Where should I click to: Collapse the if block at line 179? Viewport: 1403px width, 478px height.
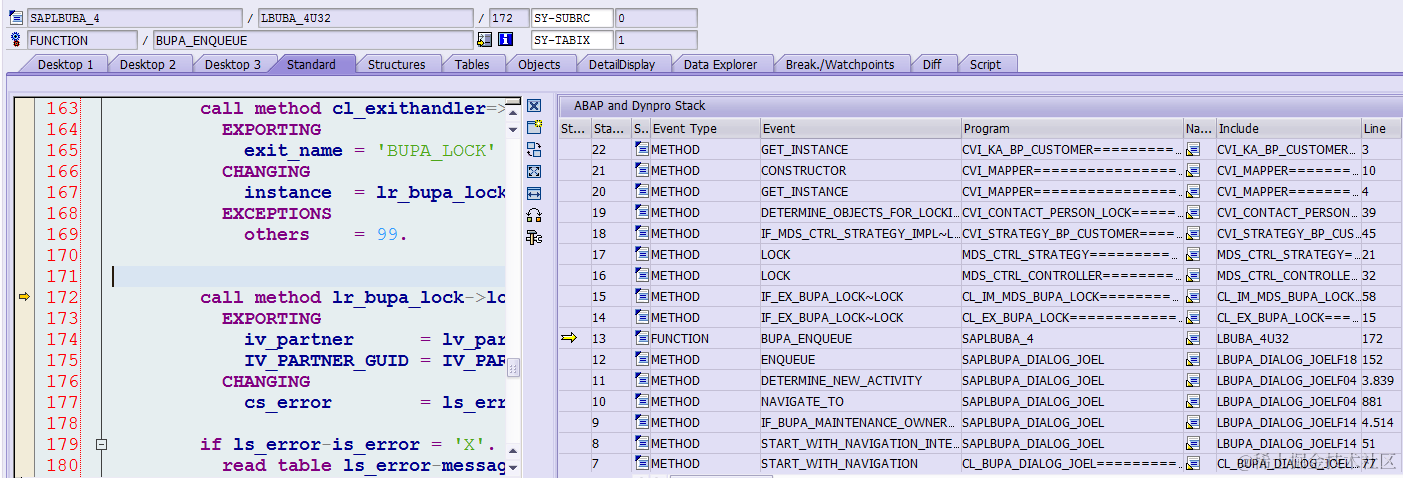[101, 445]
